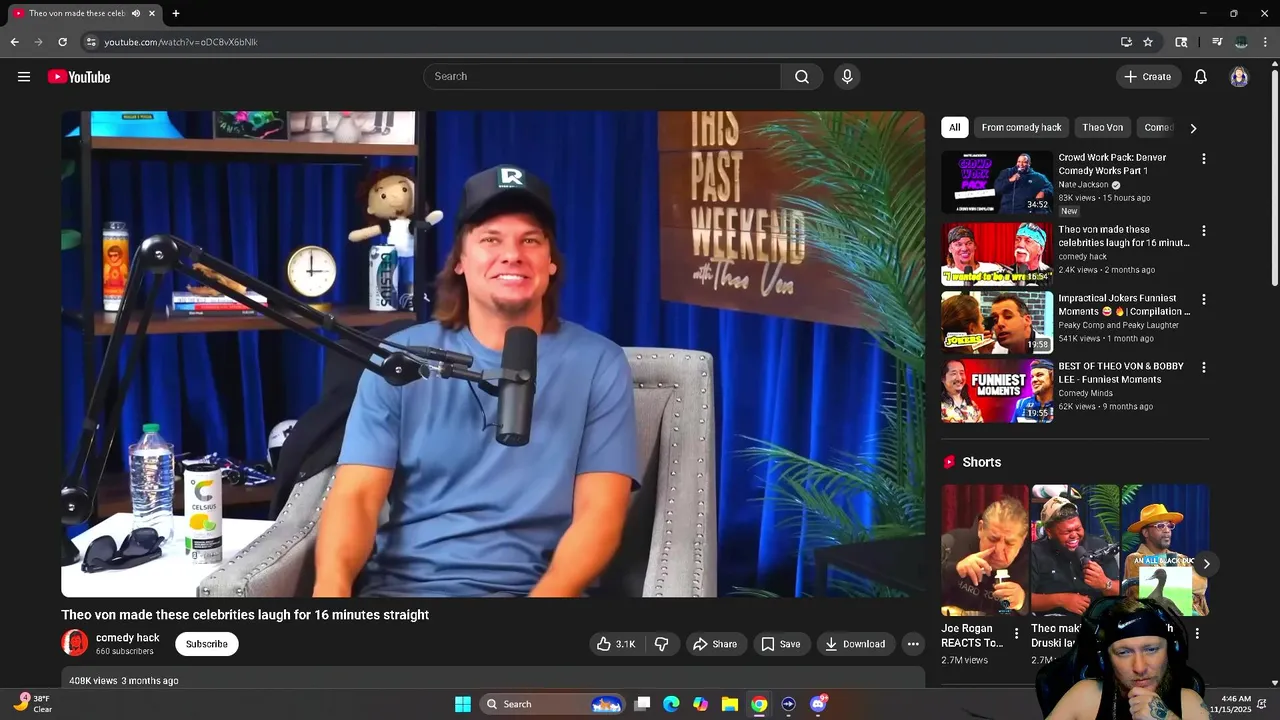Viewport: 1280px width, 720px height.
Task: Open options for Impractical Jokers video
Action: tap(1204, 299)
